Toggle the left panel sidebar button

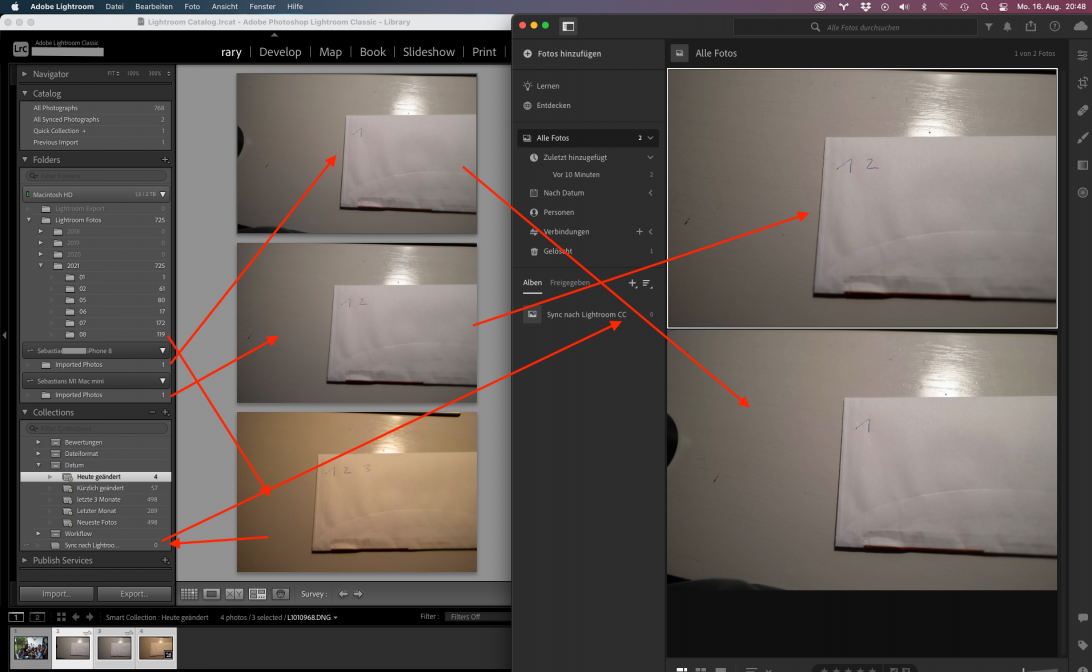pyautogui.click(x=568, y=26)
